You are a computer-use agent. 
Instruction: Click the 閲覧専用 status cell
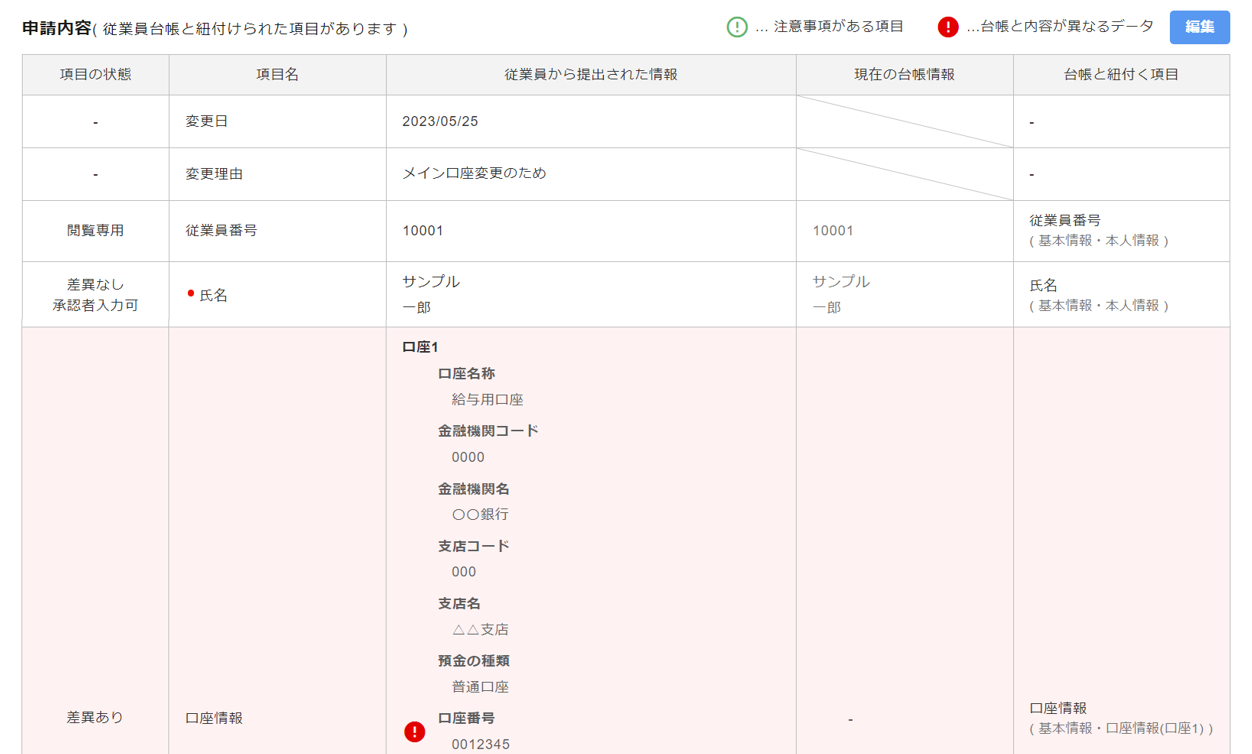click(96, 231)
